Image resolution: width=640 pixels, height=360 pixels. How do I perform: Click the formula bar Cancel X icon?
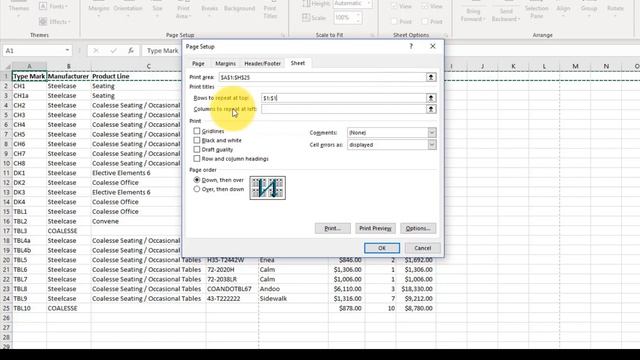point(96,51)
